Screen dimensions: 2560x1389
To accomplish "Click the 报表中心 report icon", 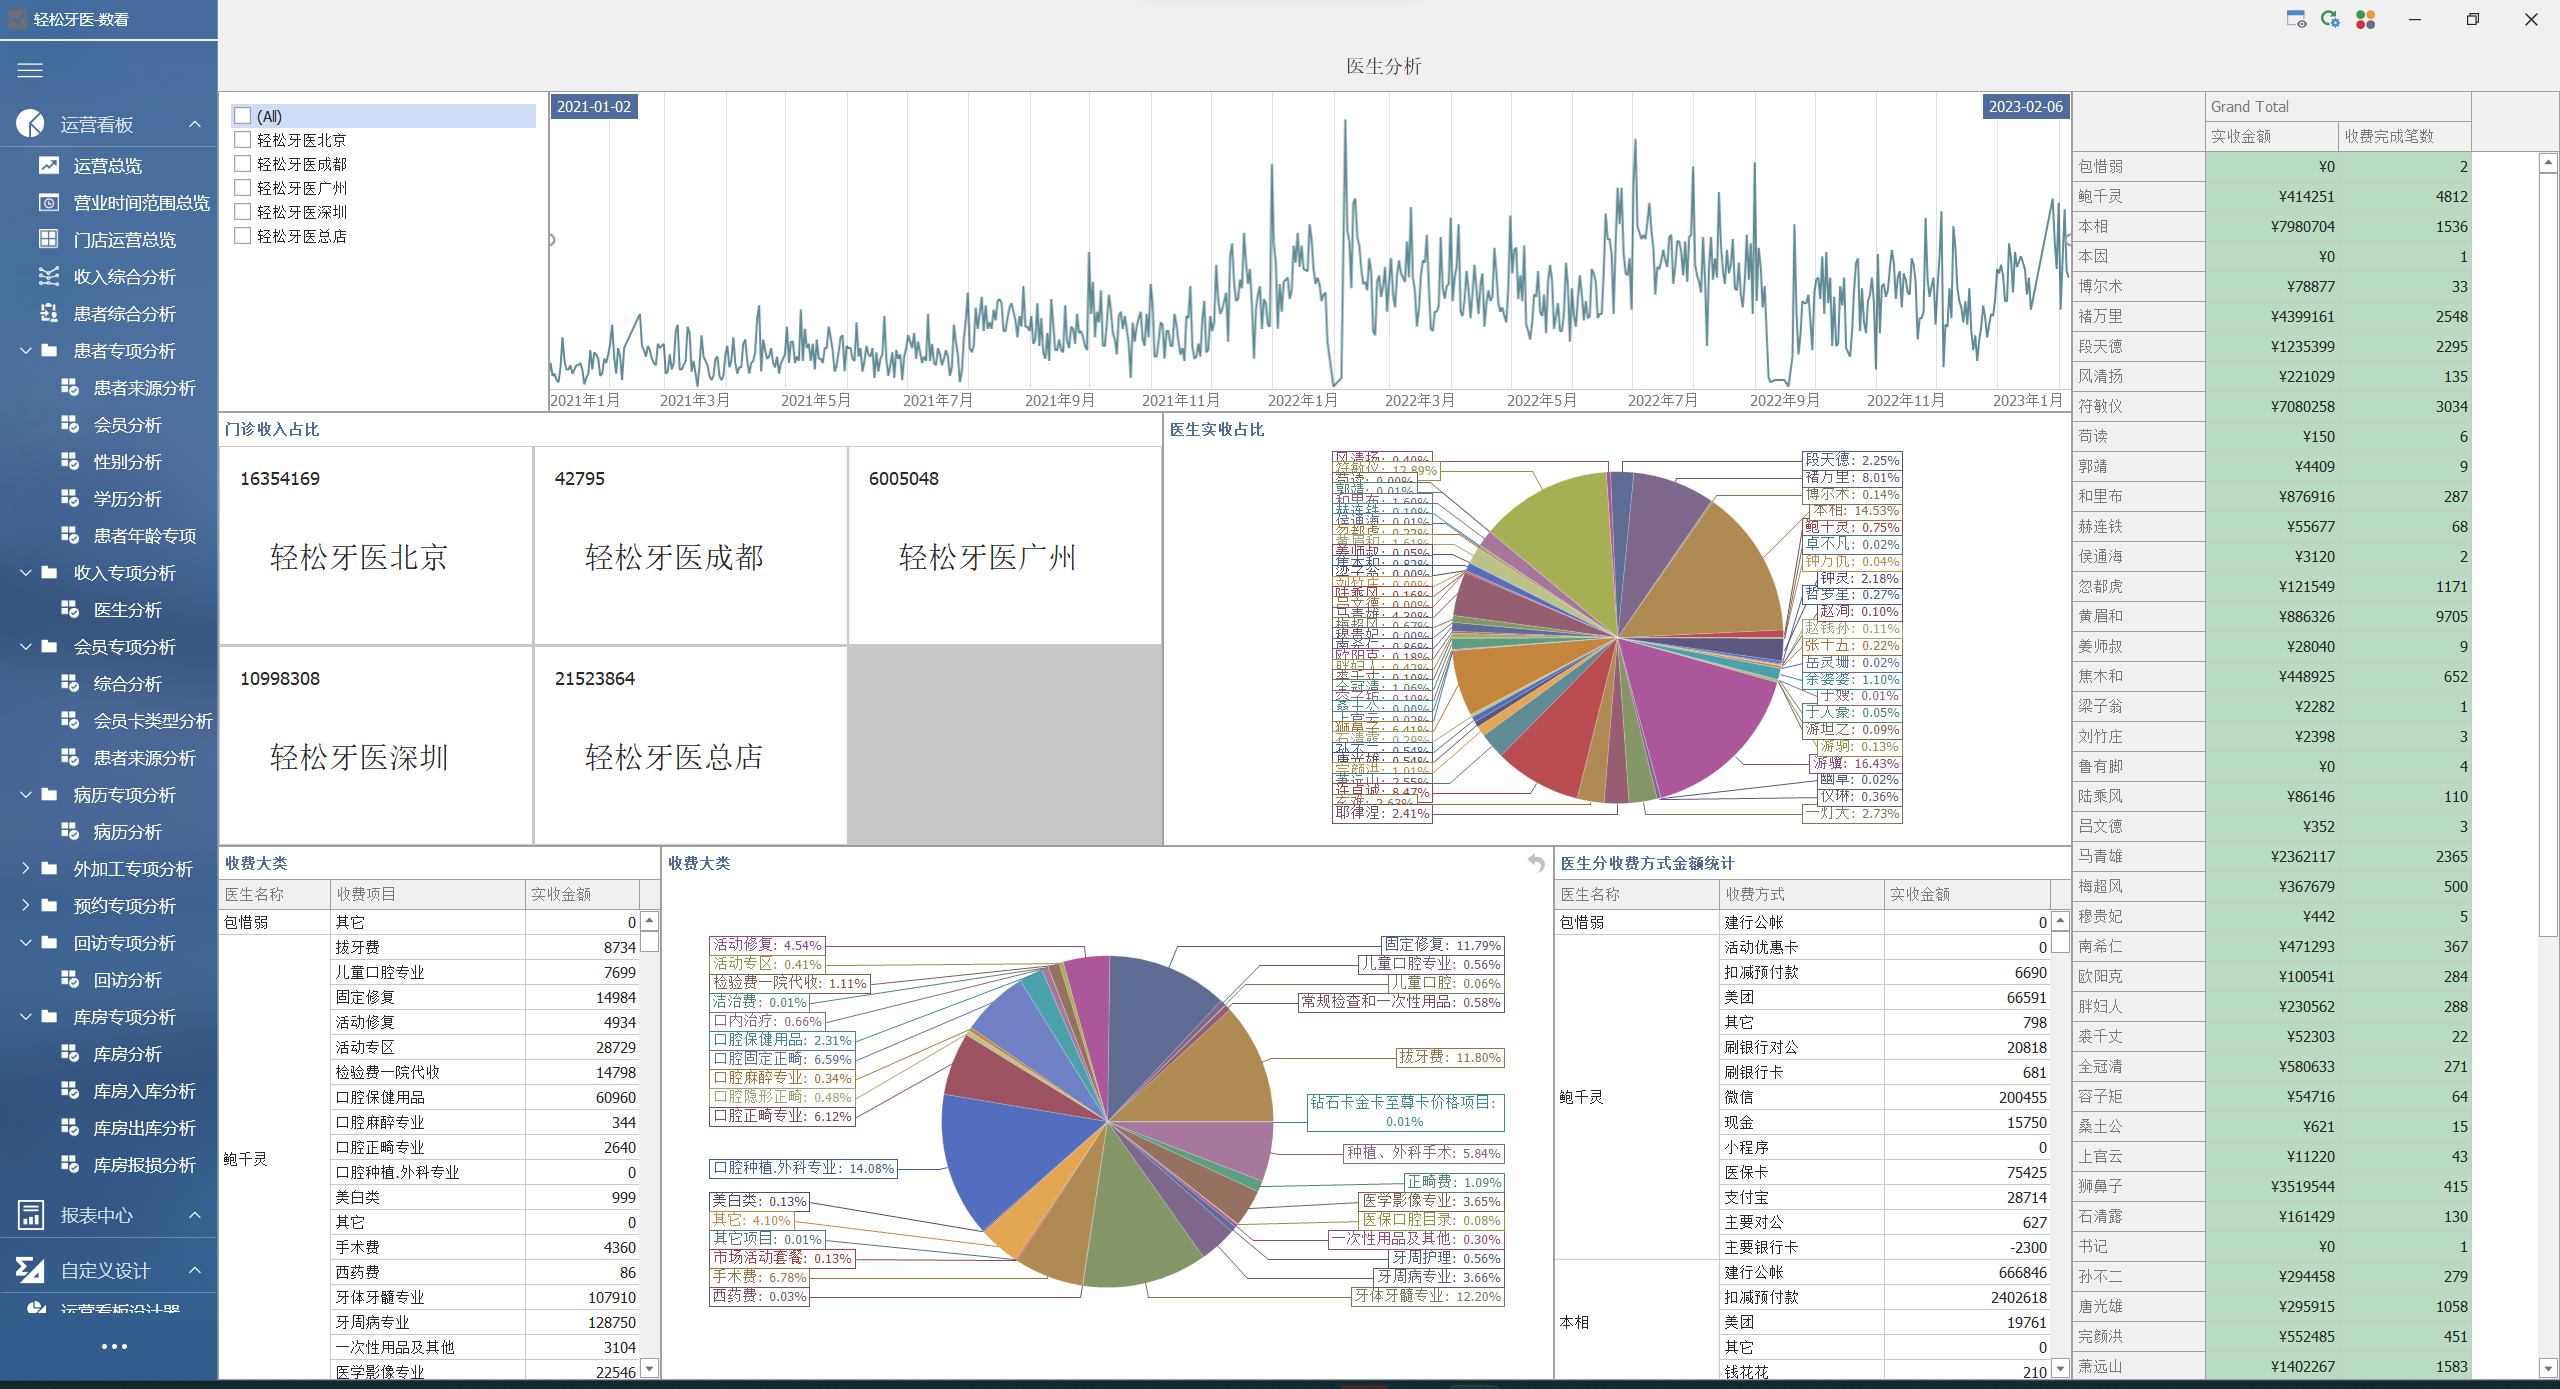I will coord(30,1215).
